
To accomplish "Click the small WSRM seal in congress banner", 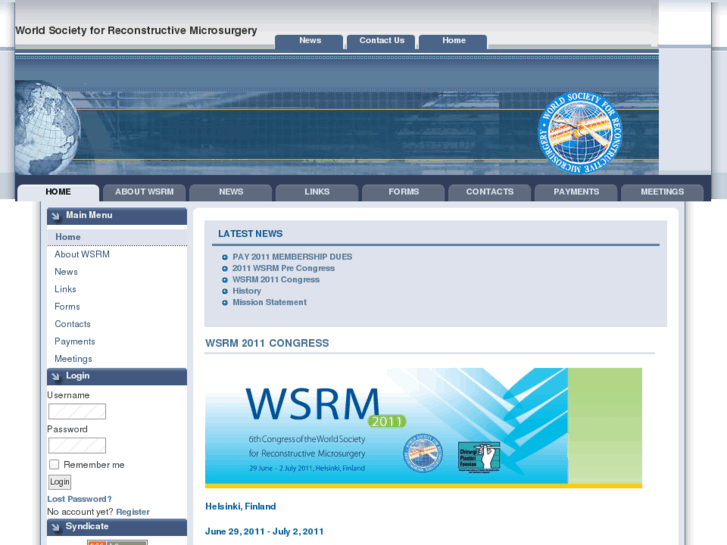I will pyautogui.click(x=422, y=453).
